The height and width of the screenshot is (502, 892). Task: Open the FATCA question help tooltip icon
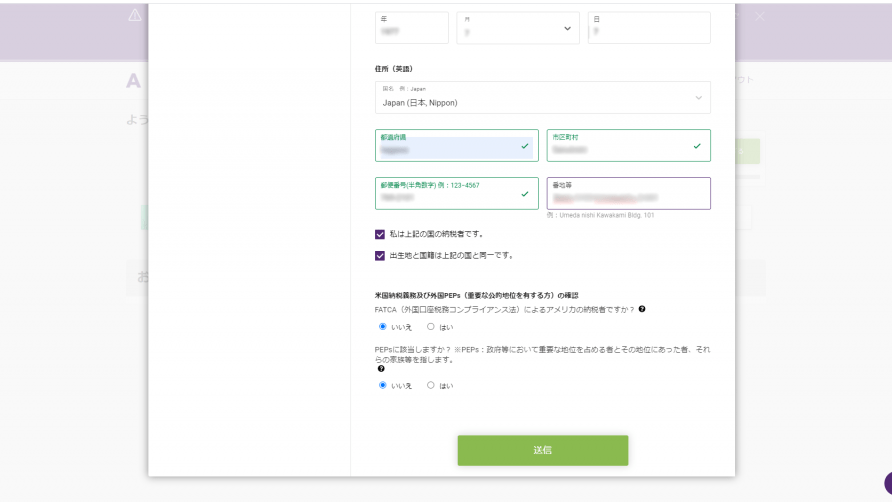pos(642,309)
